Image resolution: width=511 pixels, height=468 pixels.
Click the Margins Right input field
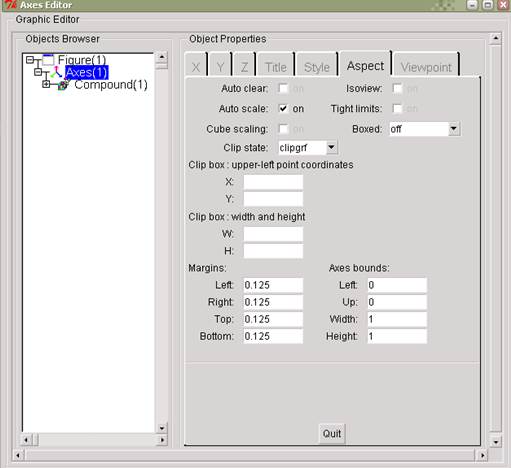[x=273, y=302]
